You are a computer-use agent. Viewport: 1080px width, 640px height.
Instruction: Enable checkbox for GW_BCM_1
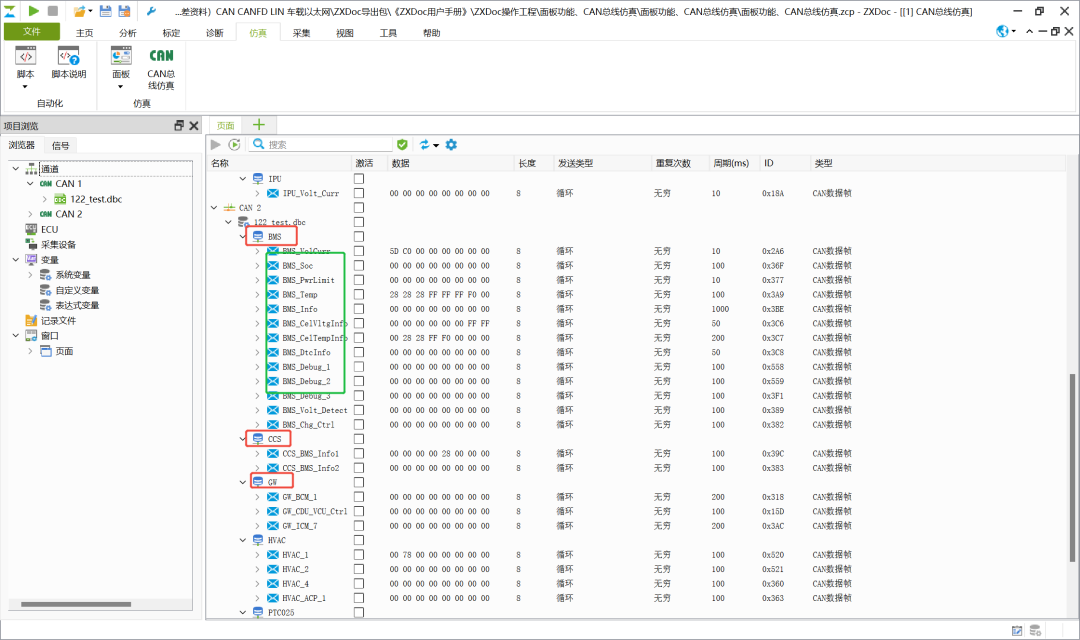(359, 497)
